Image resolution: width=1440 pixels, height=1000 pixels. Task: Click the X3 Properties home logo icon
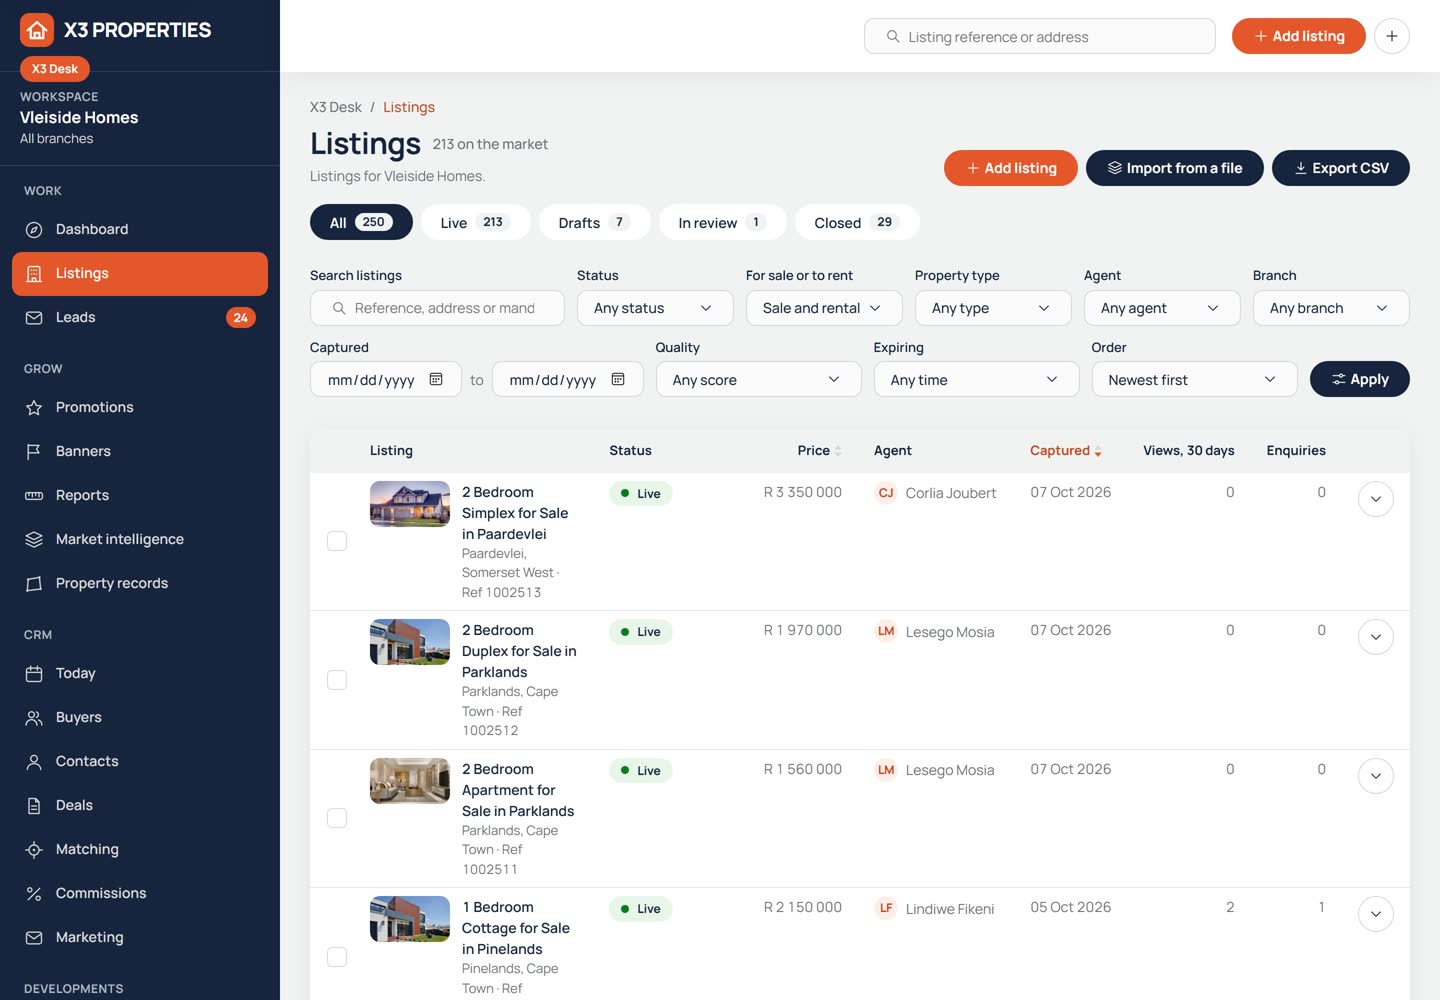37,30
